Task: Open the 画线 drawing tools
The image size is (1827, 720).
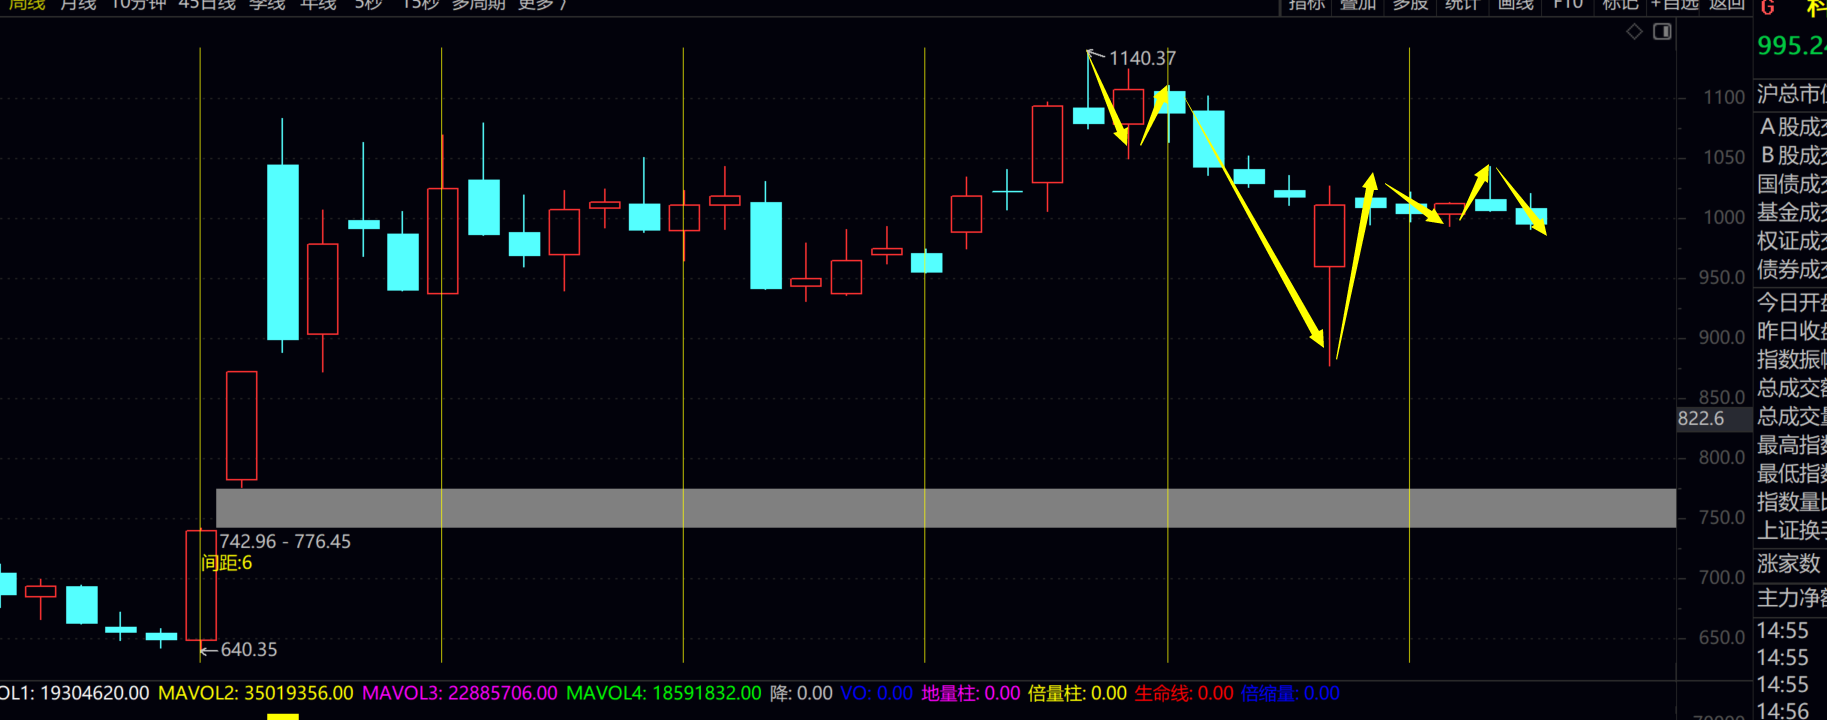Action: (1515, 5)
